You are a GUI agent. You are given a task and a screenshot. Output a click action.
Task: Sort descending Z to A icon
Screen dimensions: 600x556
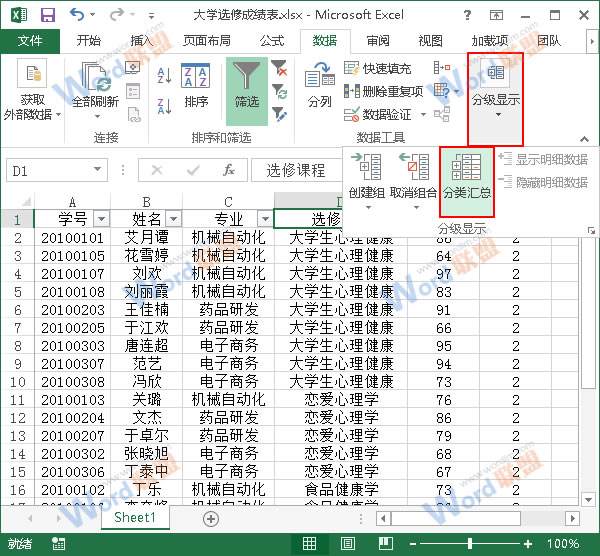165,106
